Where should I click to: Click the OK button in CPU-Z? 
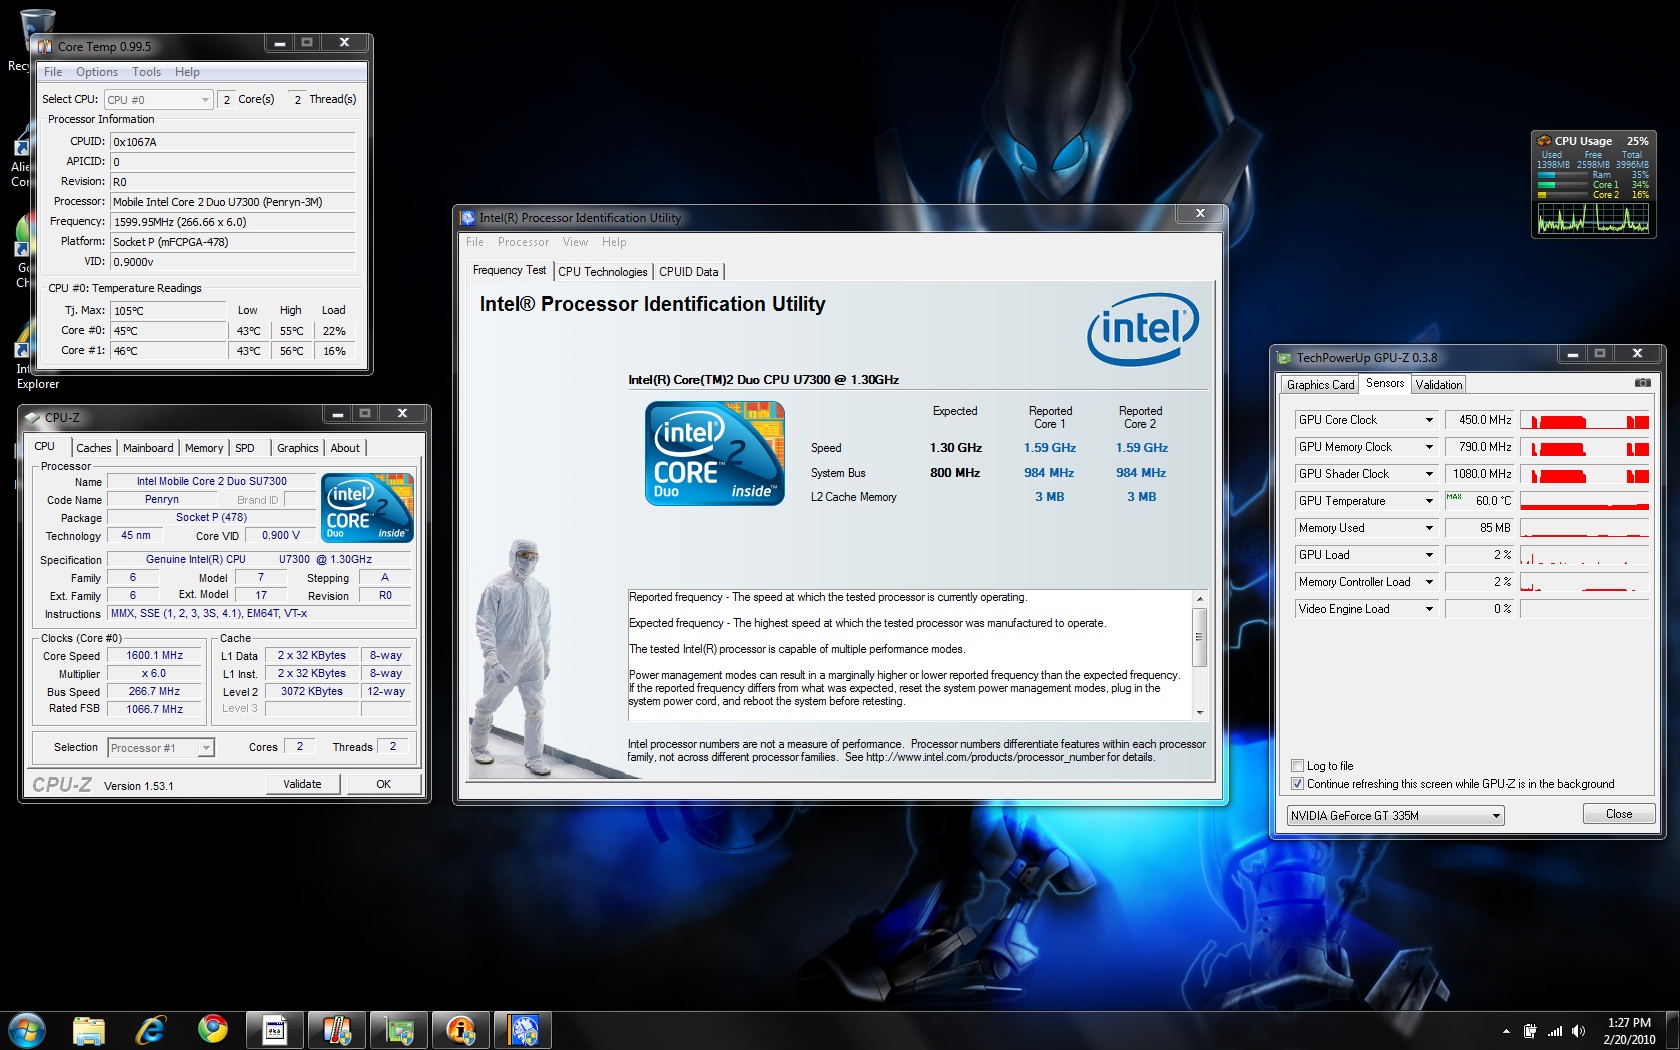pos(384,784)
